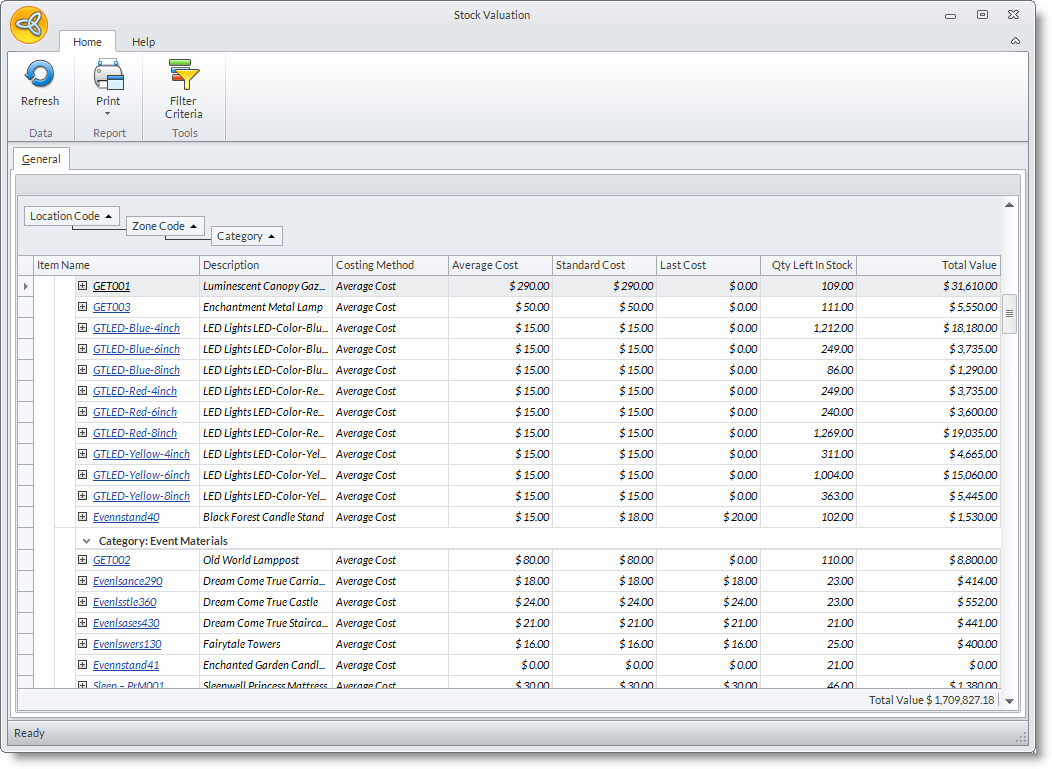Open the GTLED-Blue-4inch item link

pyautogui.click(x=136, y=328)
